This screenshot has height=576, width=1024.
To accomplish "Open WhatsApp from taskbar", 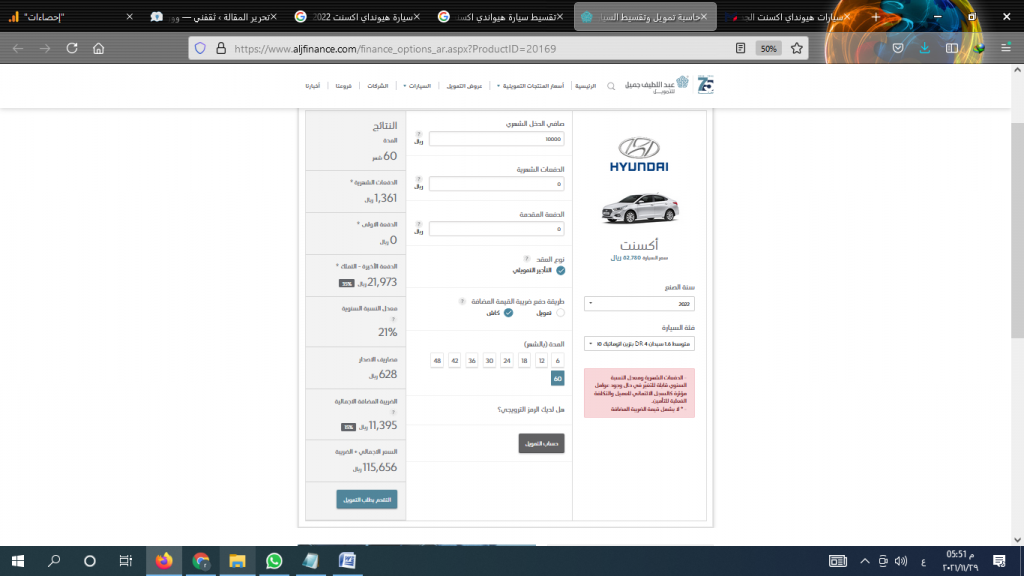I will [274, 561].
